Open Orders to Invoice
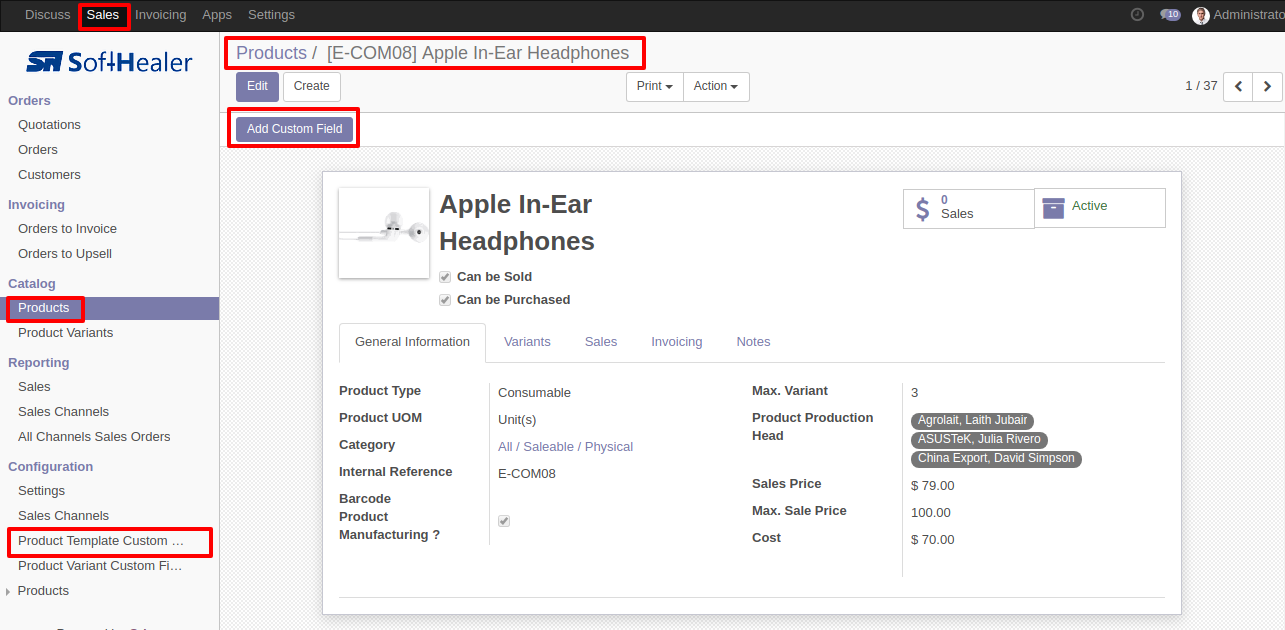 (67, 229)
